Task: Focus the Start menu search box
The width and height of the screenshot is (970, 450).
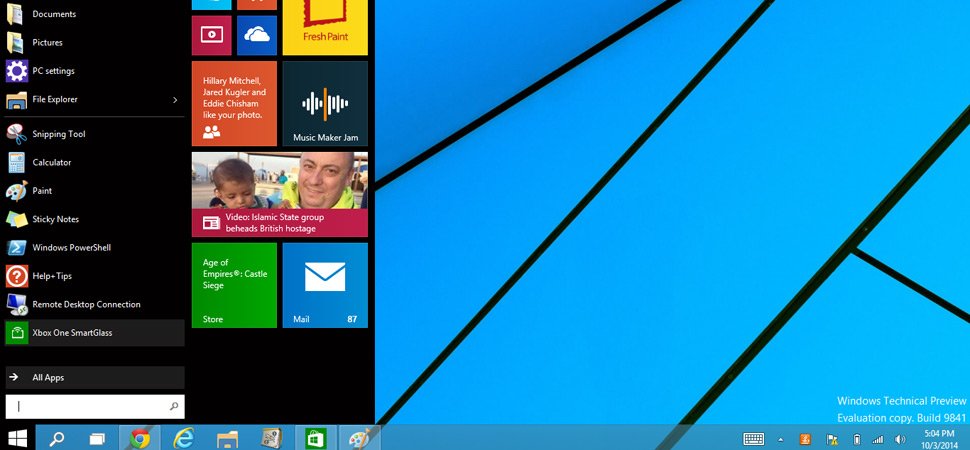Action: pos(95,407)
